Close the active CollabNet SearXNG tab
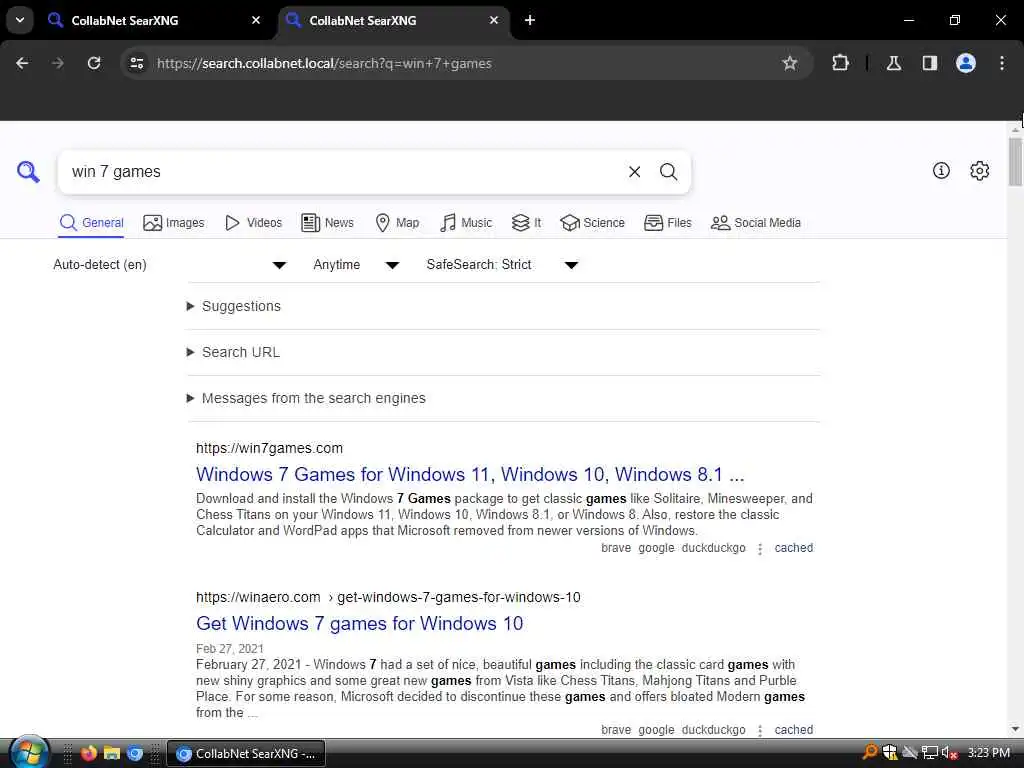The image size is (1024, 768). 494,20
